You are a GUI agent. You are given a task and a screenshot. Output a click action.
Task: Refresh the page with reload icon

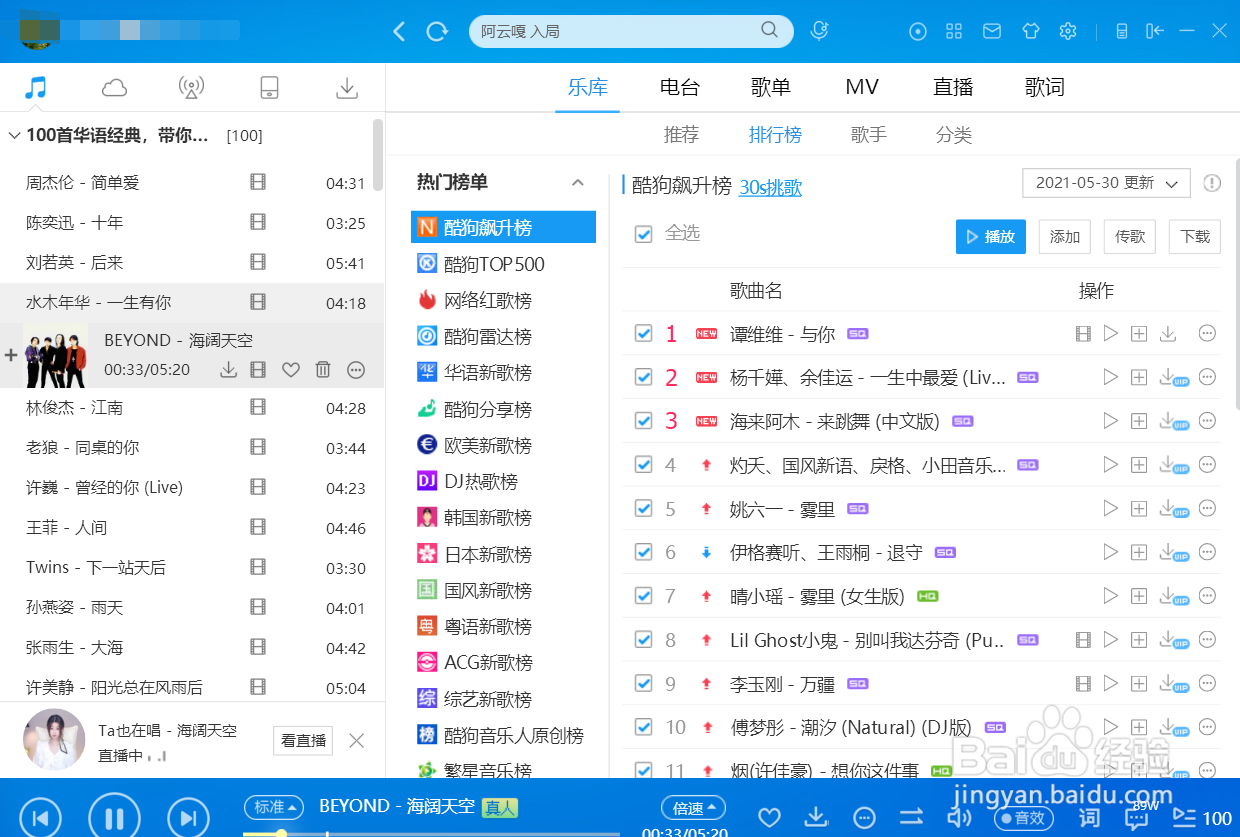(437, 31)
